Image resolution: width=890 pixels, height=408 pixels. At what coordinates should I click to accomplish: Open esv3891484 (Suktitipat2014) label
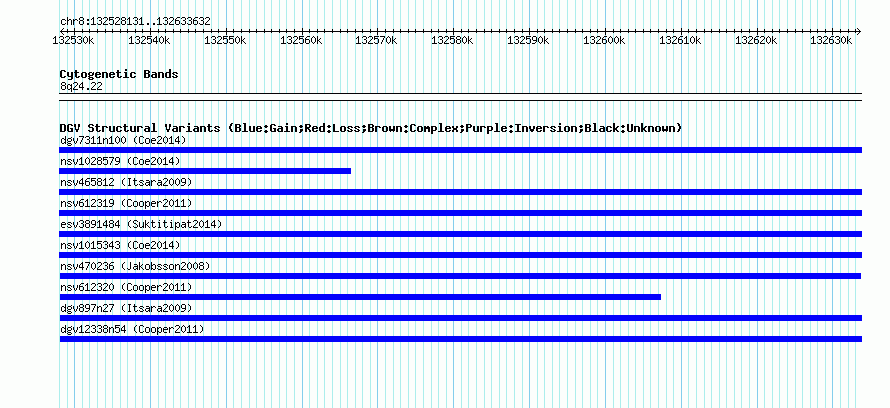(x=141, y=224)
